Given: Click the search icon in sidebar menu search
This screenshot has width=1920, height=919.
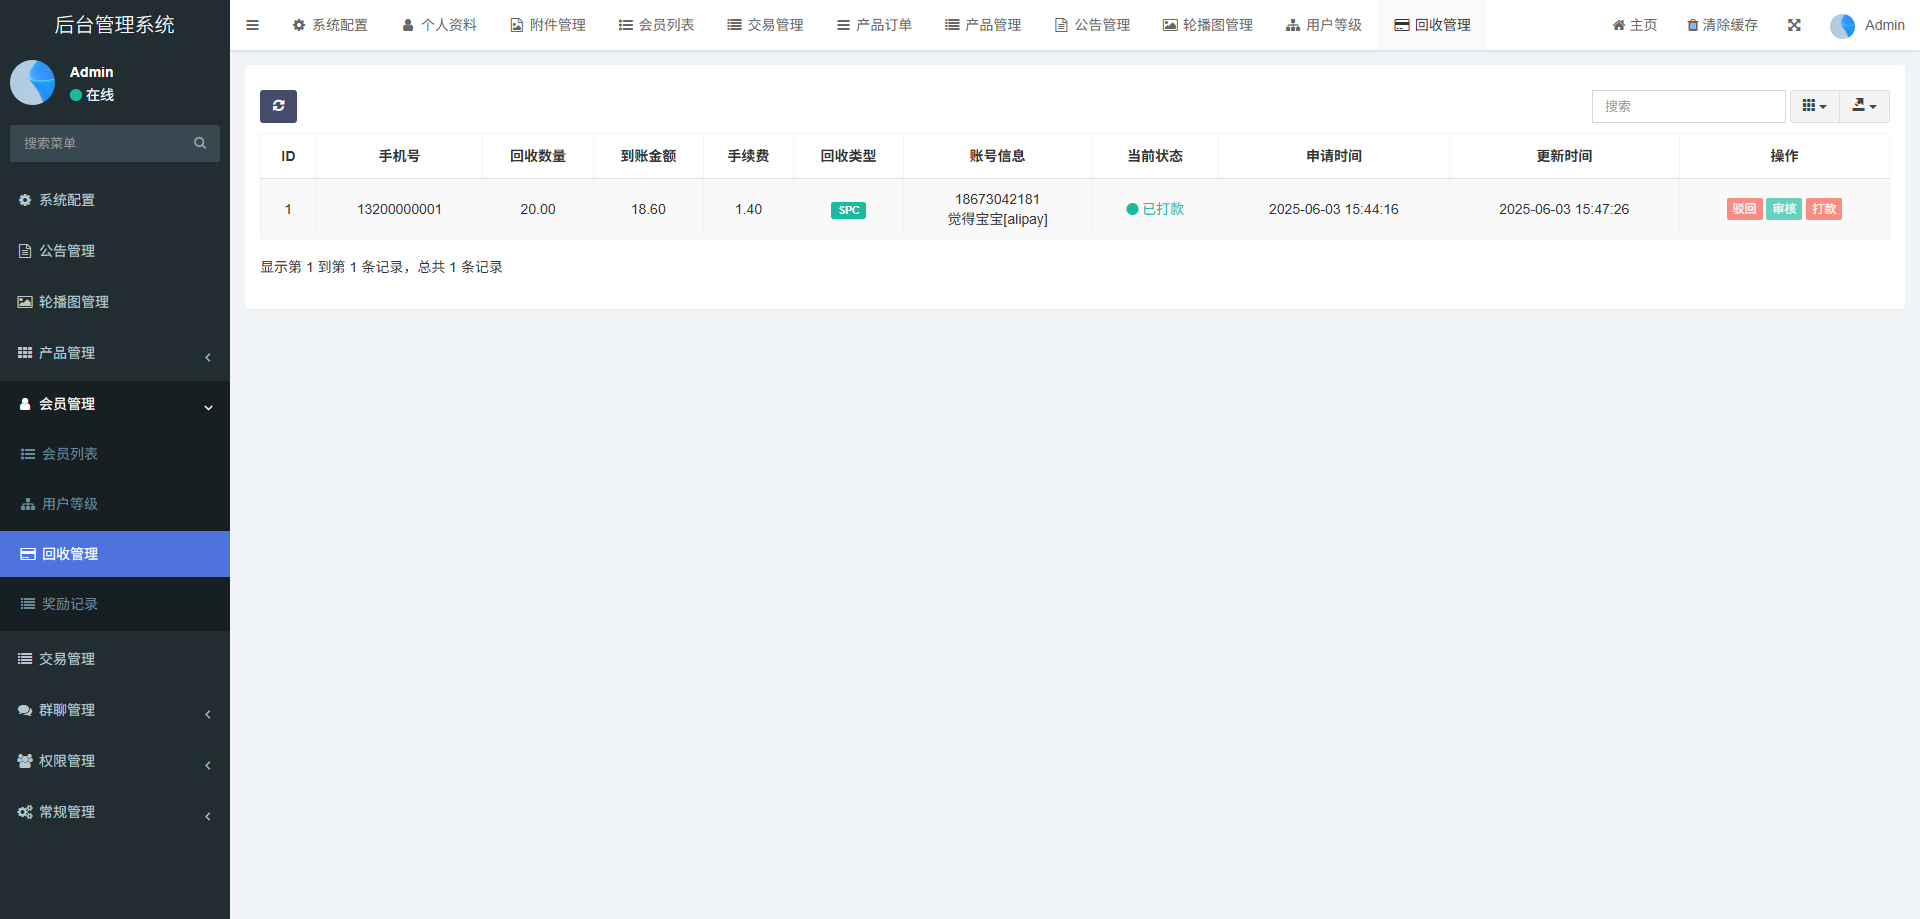Looking at the screenshot, I should point(200,143).
